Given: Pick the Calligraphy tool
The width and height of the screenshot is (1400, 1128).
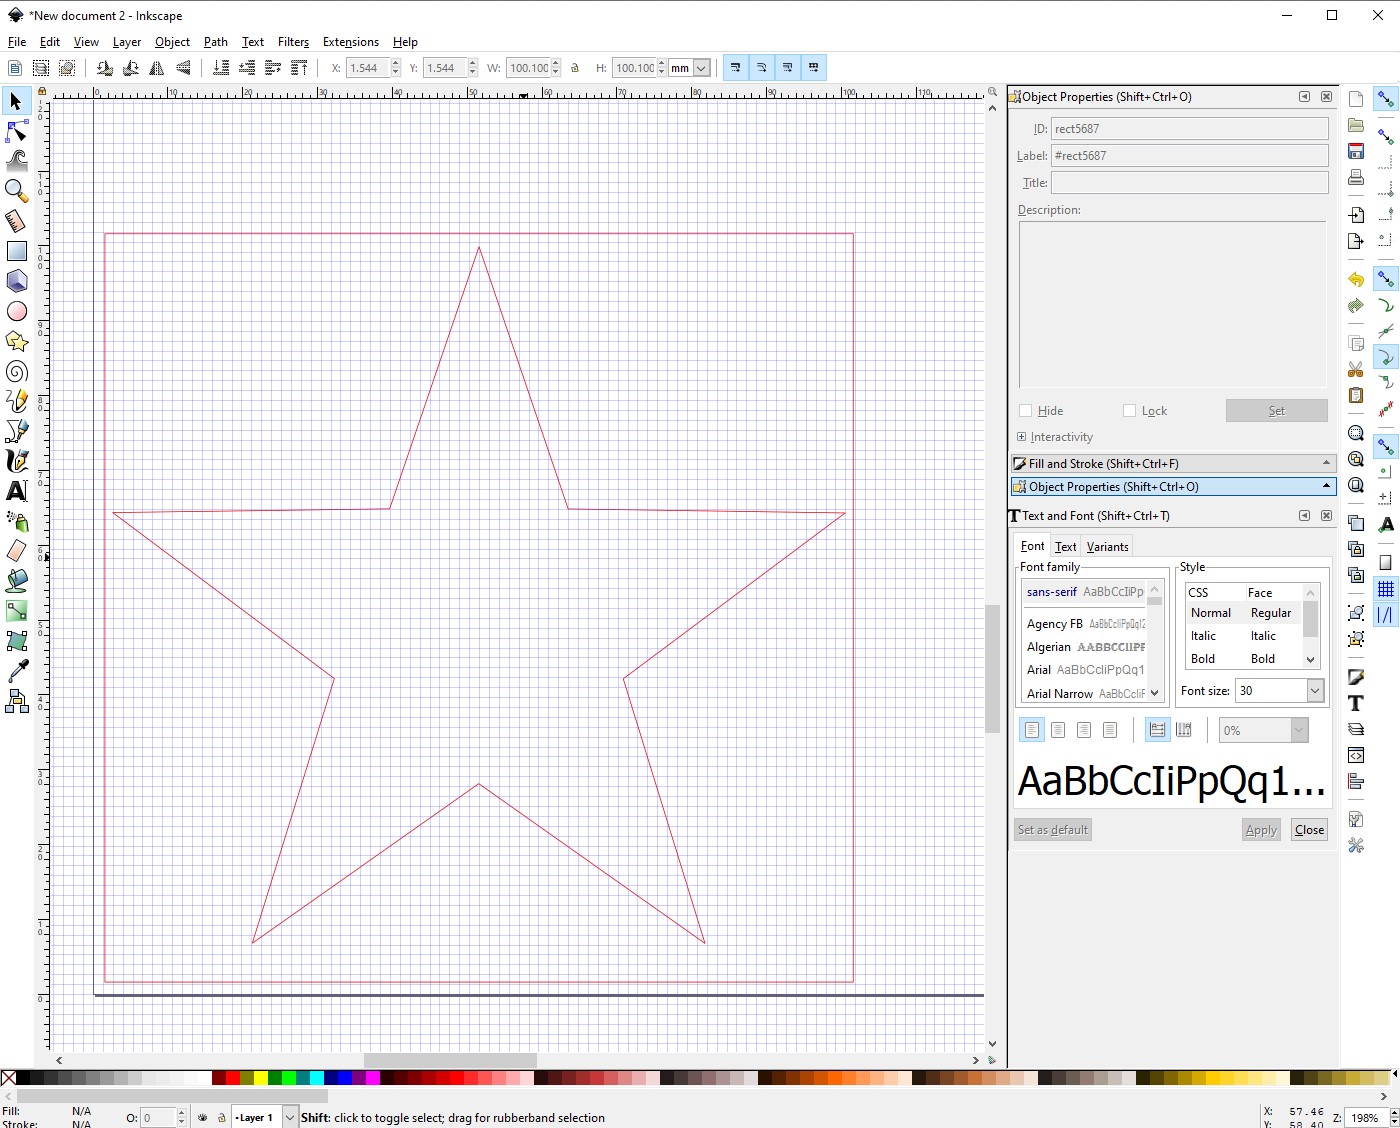Looking at the screenshot, I should point(16,461).
